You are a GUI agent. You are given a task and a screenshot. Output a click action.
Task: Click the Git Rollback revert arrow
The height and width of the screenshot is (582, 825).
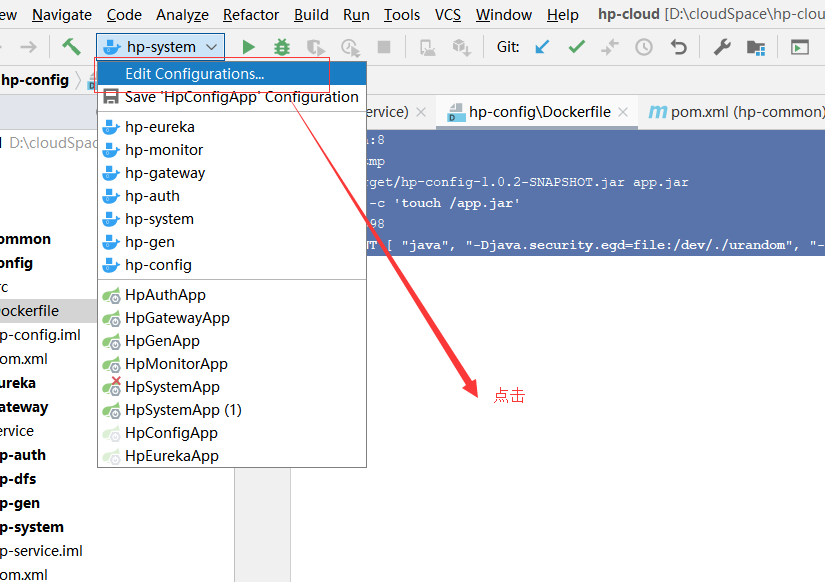(679, 47)
